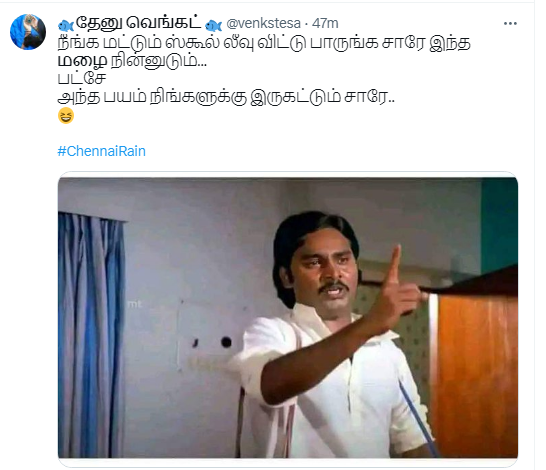Click the word பட்சே in the tweet
The width and height of the screenshot is (546, 470).
pyautogui.click(x=82, y=78)
